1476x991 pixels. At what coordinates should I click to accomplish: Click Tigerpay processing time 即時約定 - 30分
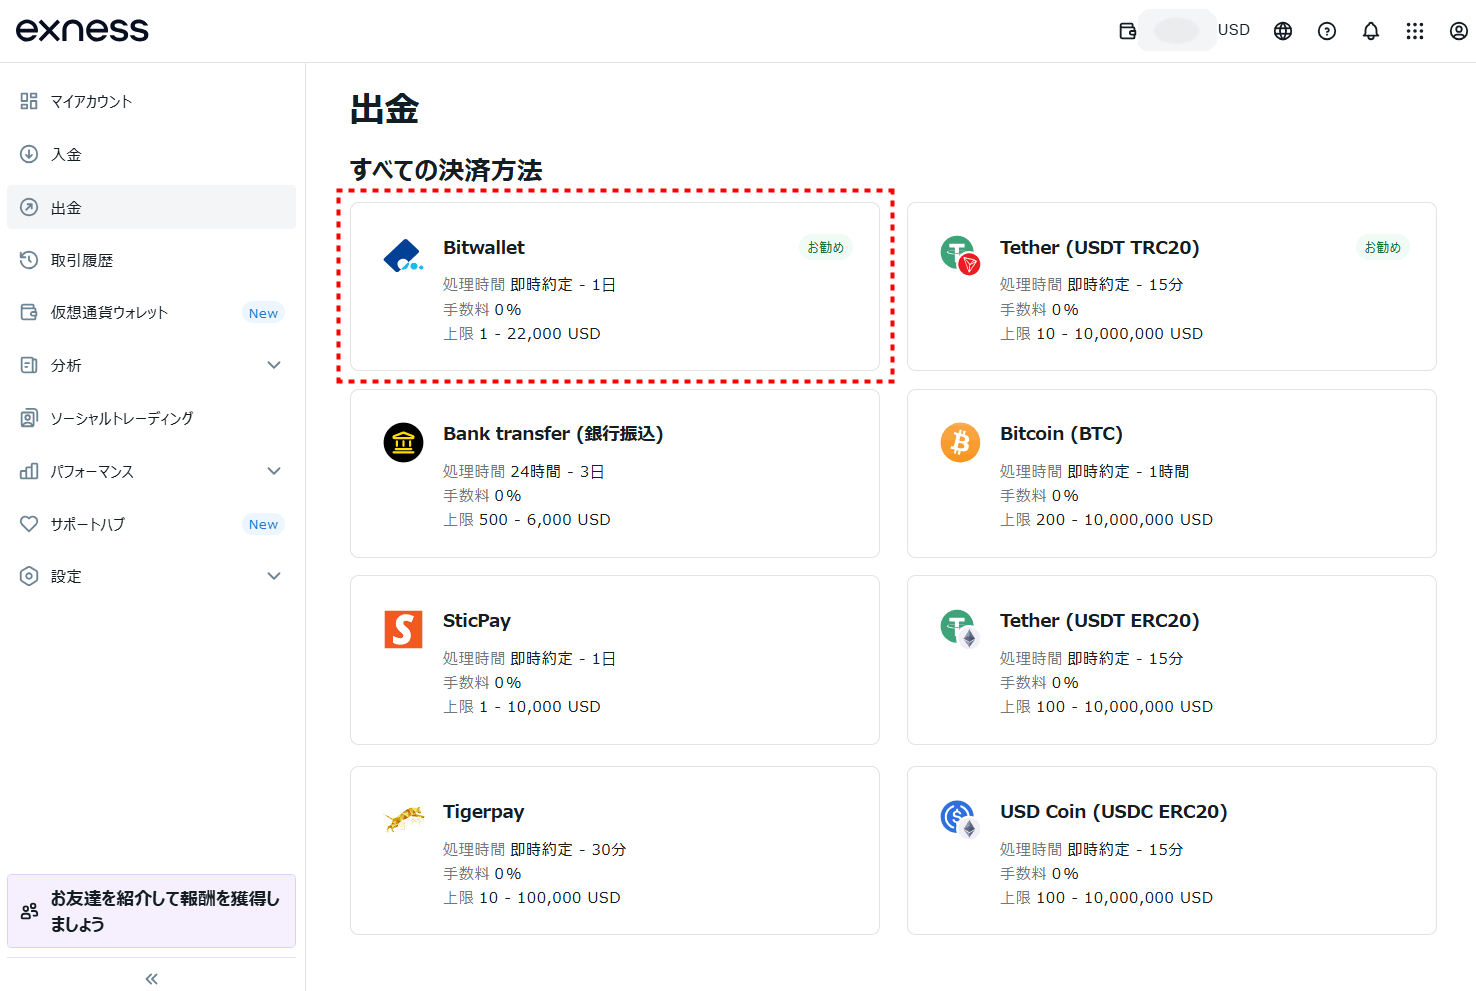[535, 849]
